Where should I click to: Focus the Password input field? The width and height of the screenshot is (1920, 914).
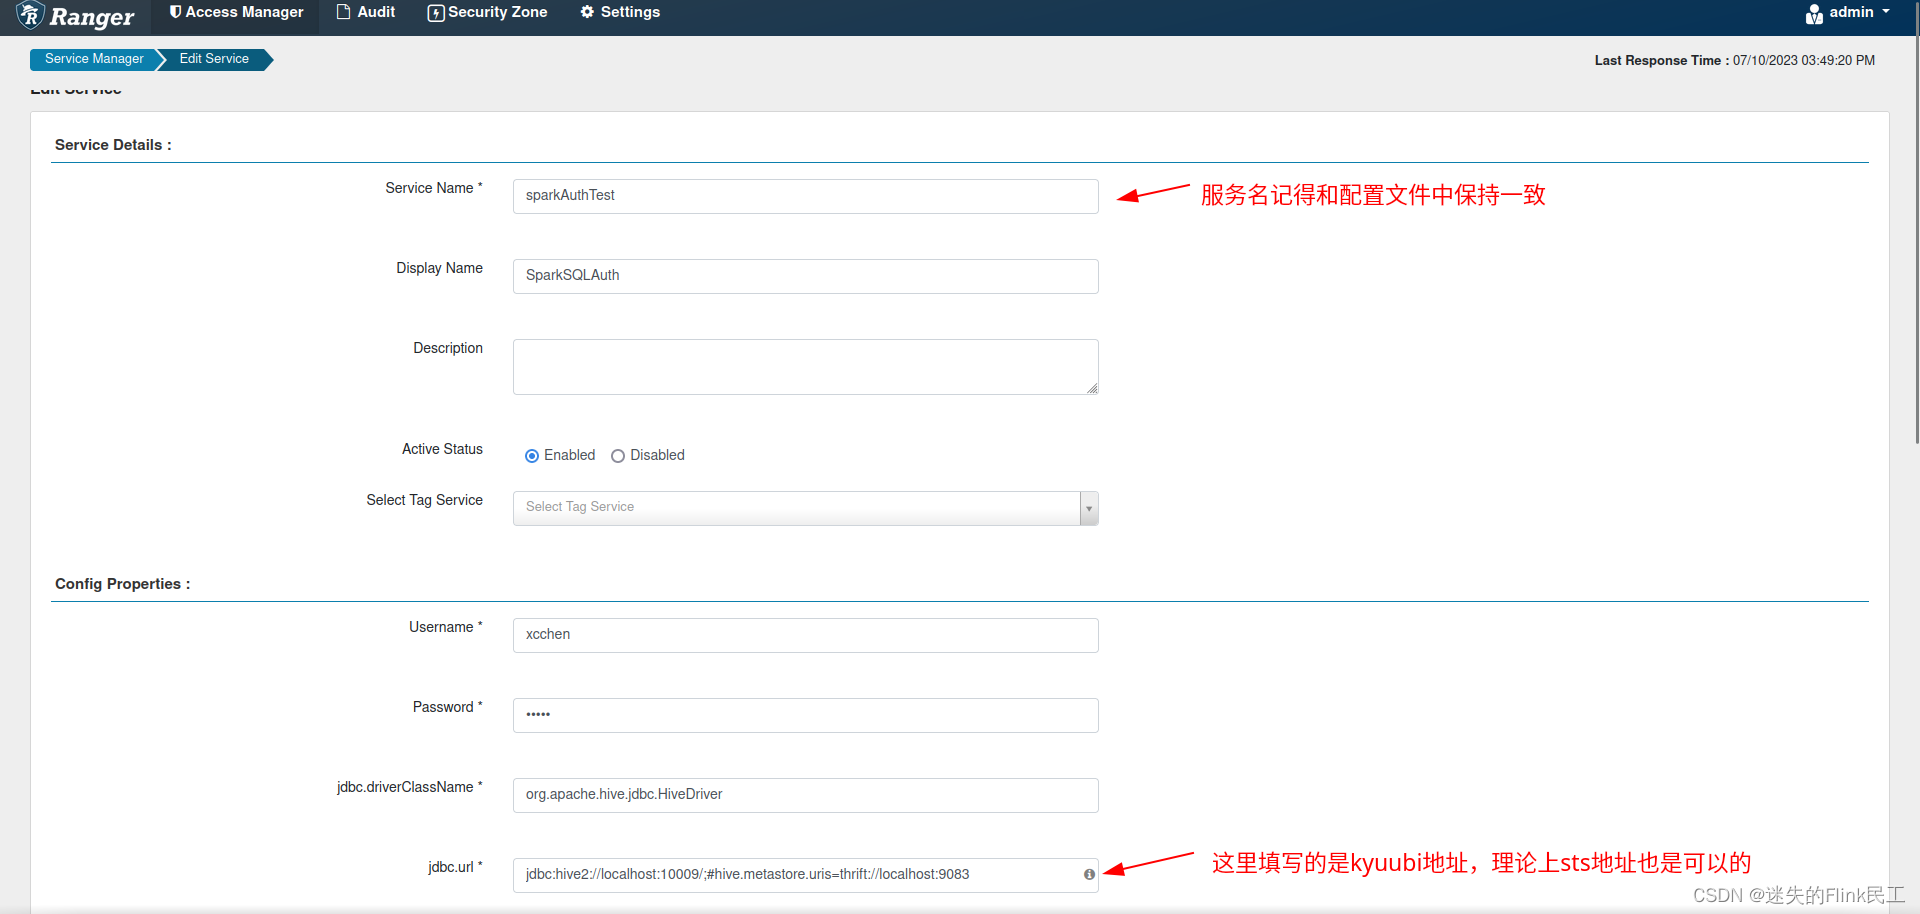click(805, 715)
